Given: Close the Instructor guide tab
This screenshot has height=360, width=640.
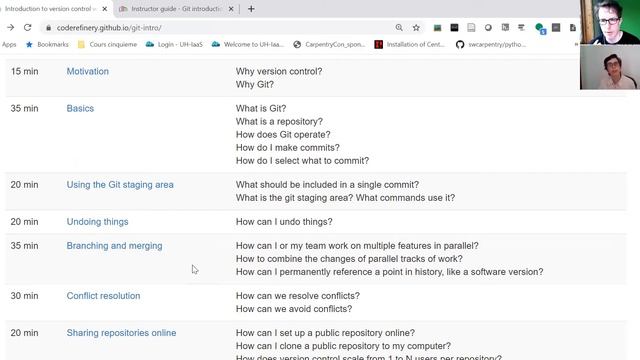Looking at the screenshot, I should click(231, 9).
